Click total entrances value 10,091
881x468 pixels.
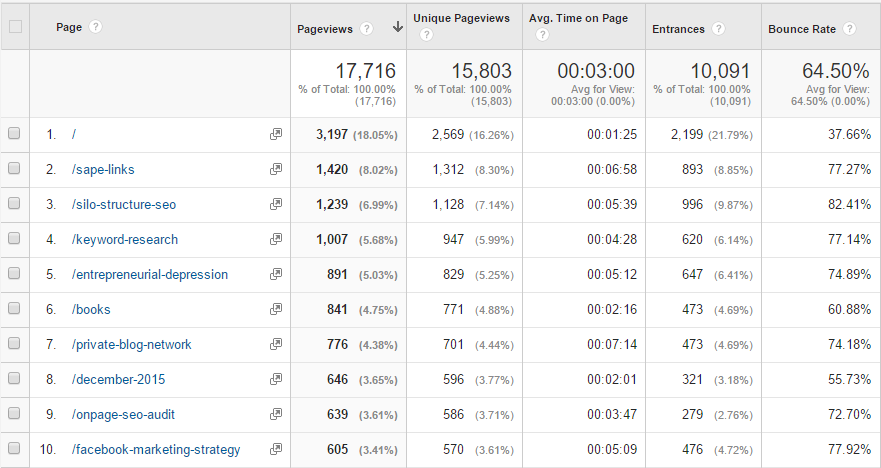tap(720, 71)
